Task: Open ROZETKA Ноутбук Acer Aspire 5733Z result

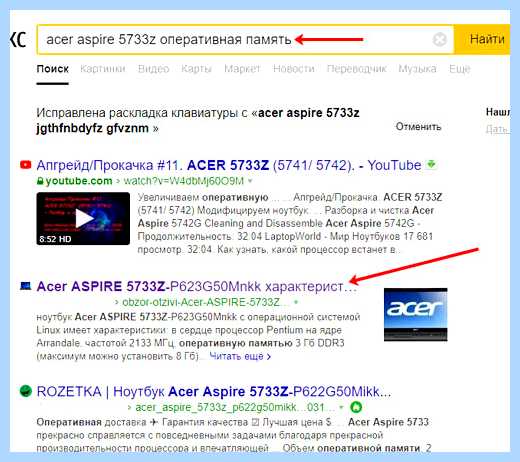Action: point(214,392)
